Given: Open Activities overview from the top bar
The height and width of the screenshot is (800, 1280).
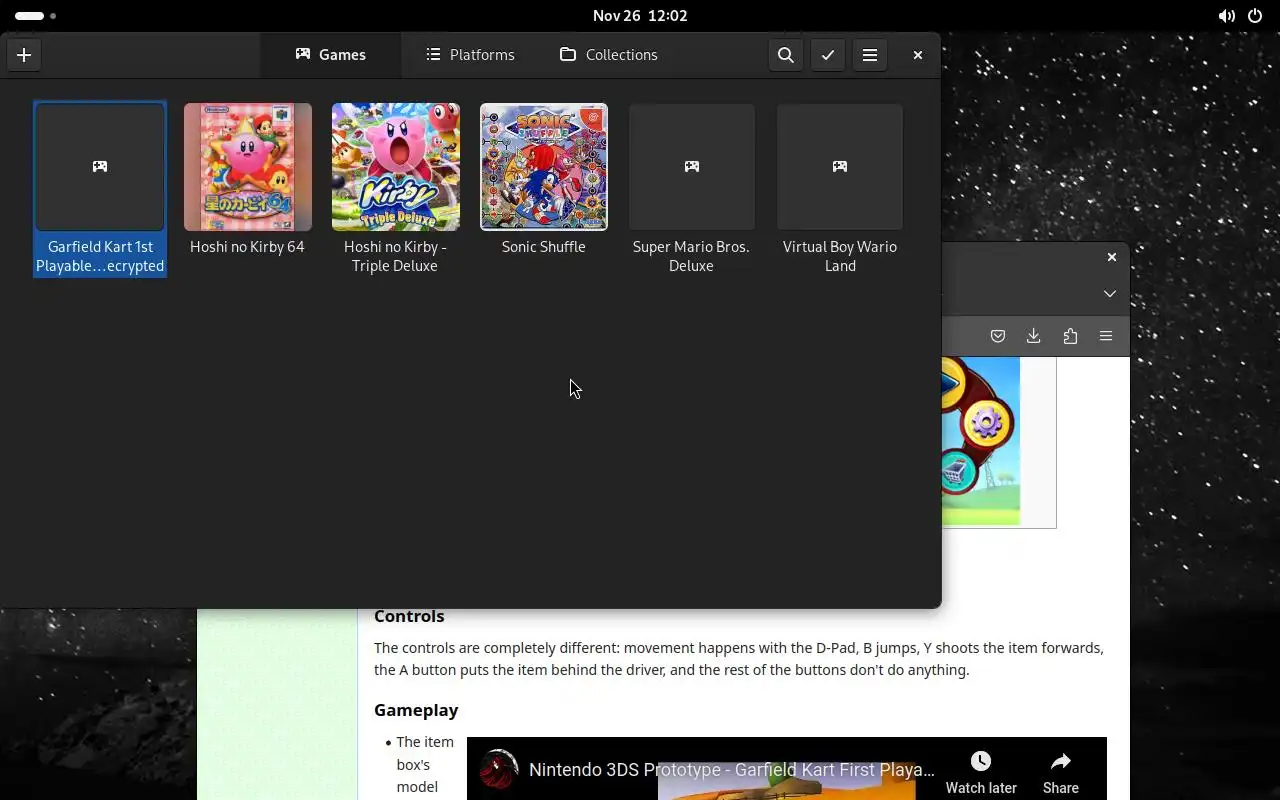Looking at the screenshot, I should (35, 16).
